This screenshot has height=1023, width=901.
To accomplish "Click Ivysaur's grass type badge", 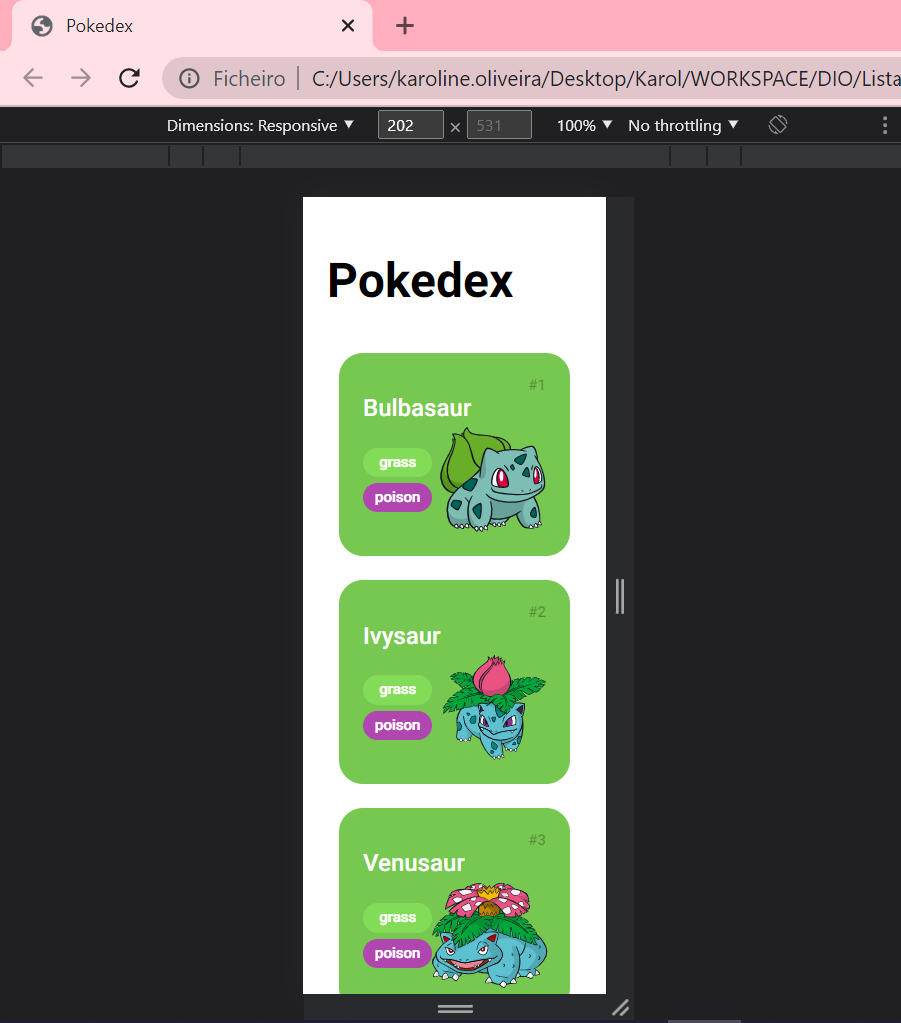I will (x=397, y=690).
